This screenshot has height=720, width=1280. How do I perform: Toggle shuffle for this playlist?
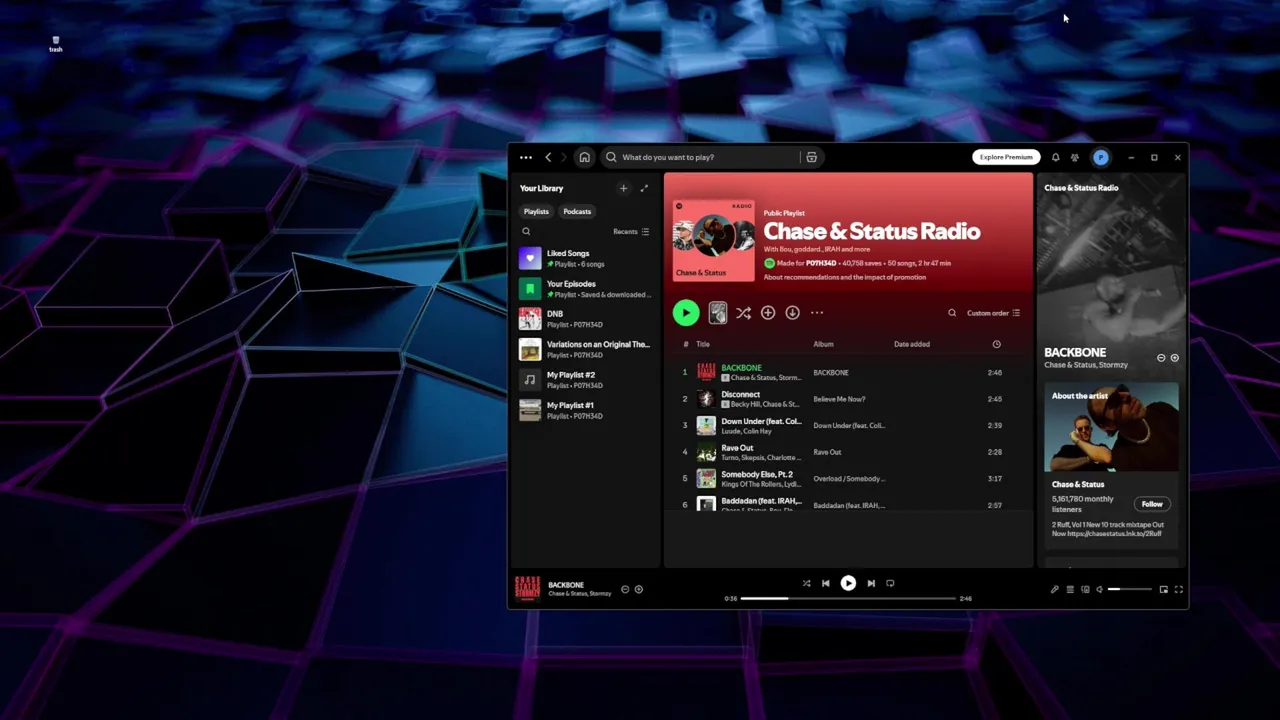[x=743, y=313]
